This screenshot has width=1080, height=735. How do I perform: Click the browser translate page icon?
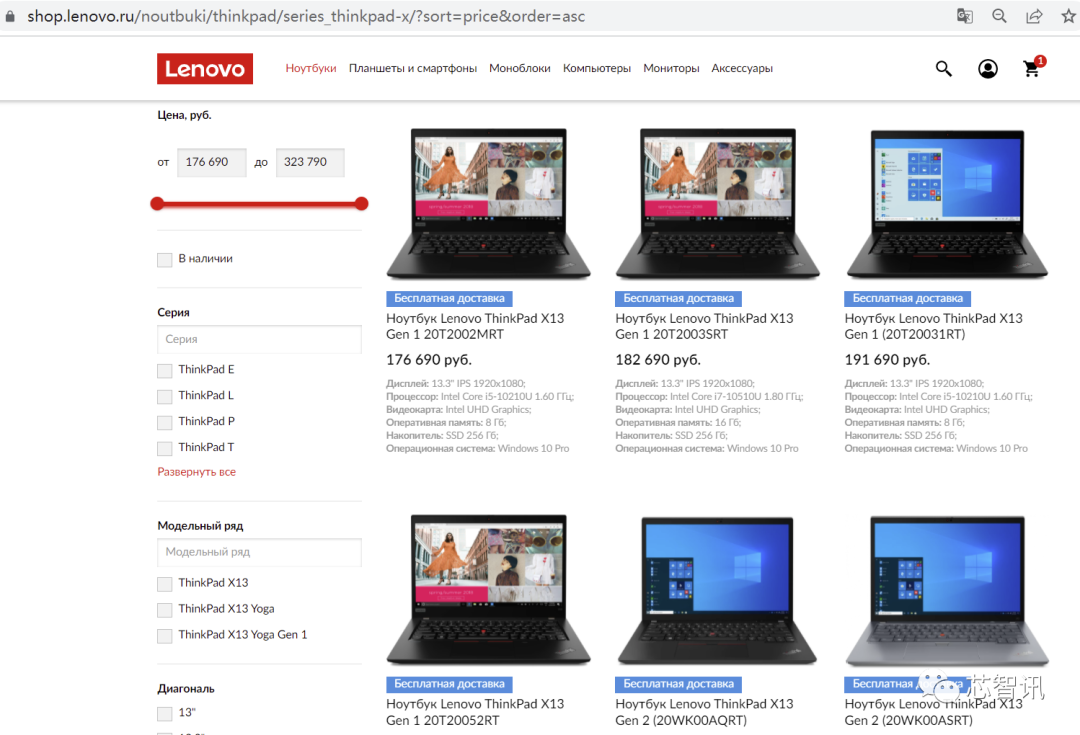(x=965, y=16)
